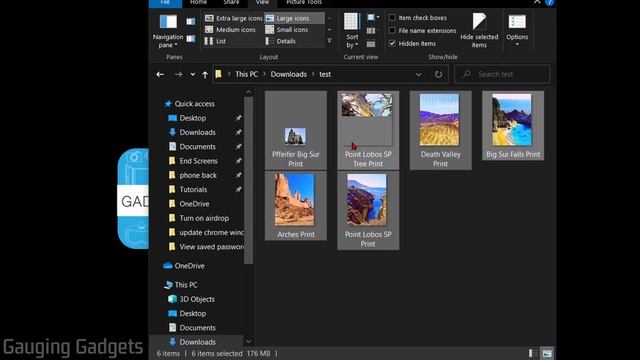This screenshot has width=640, height=360.
Task: Click Size all columns to fit icon
Action: click(371, 43)
